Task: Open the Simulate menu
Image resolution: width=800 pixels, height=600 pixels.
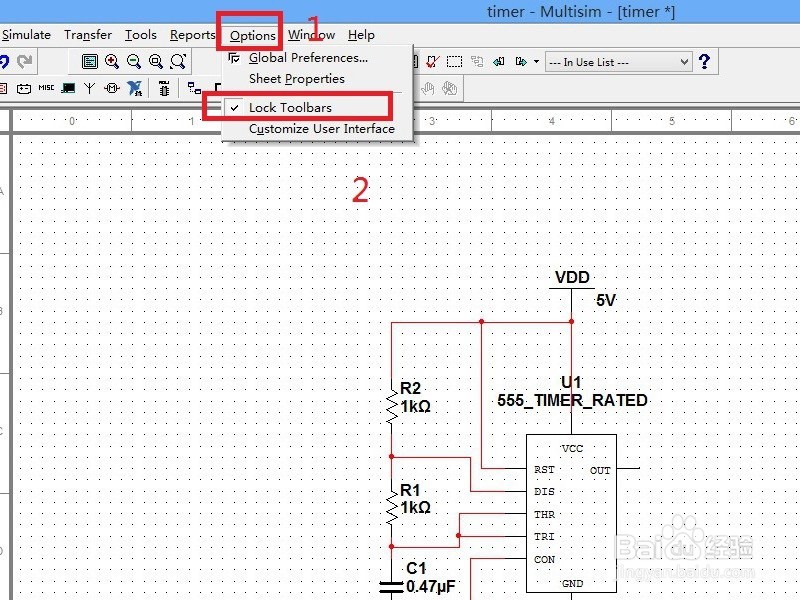Action: [26, 35]
